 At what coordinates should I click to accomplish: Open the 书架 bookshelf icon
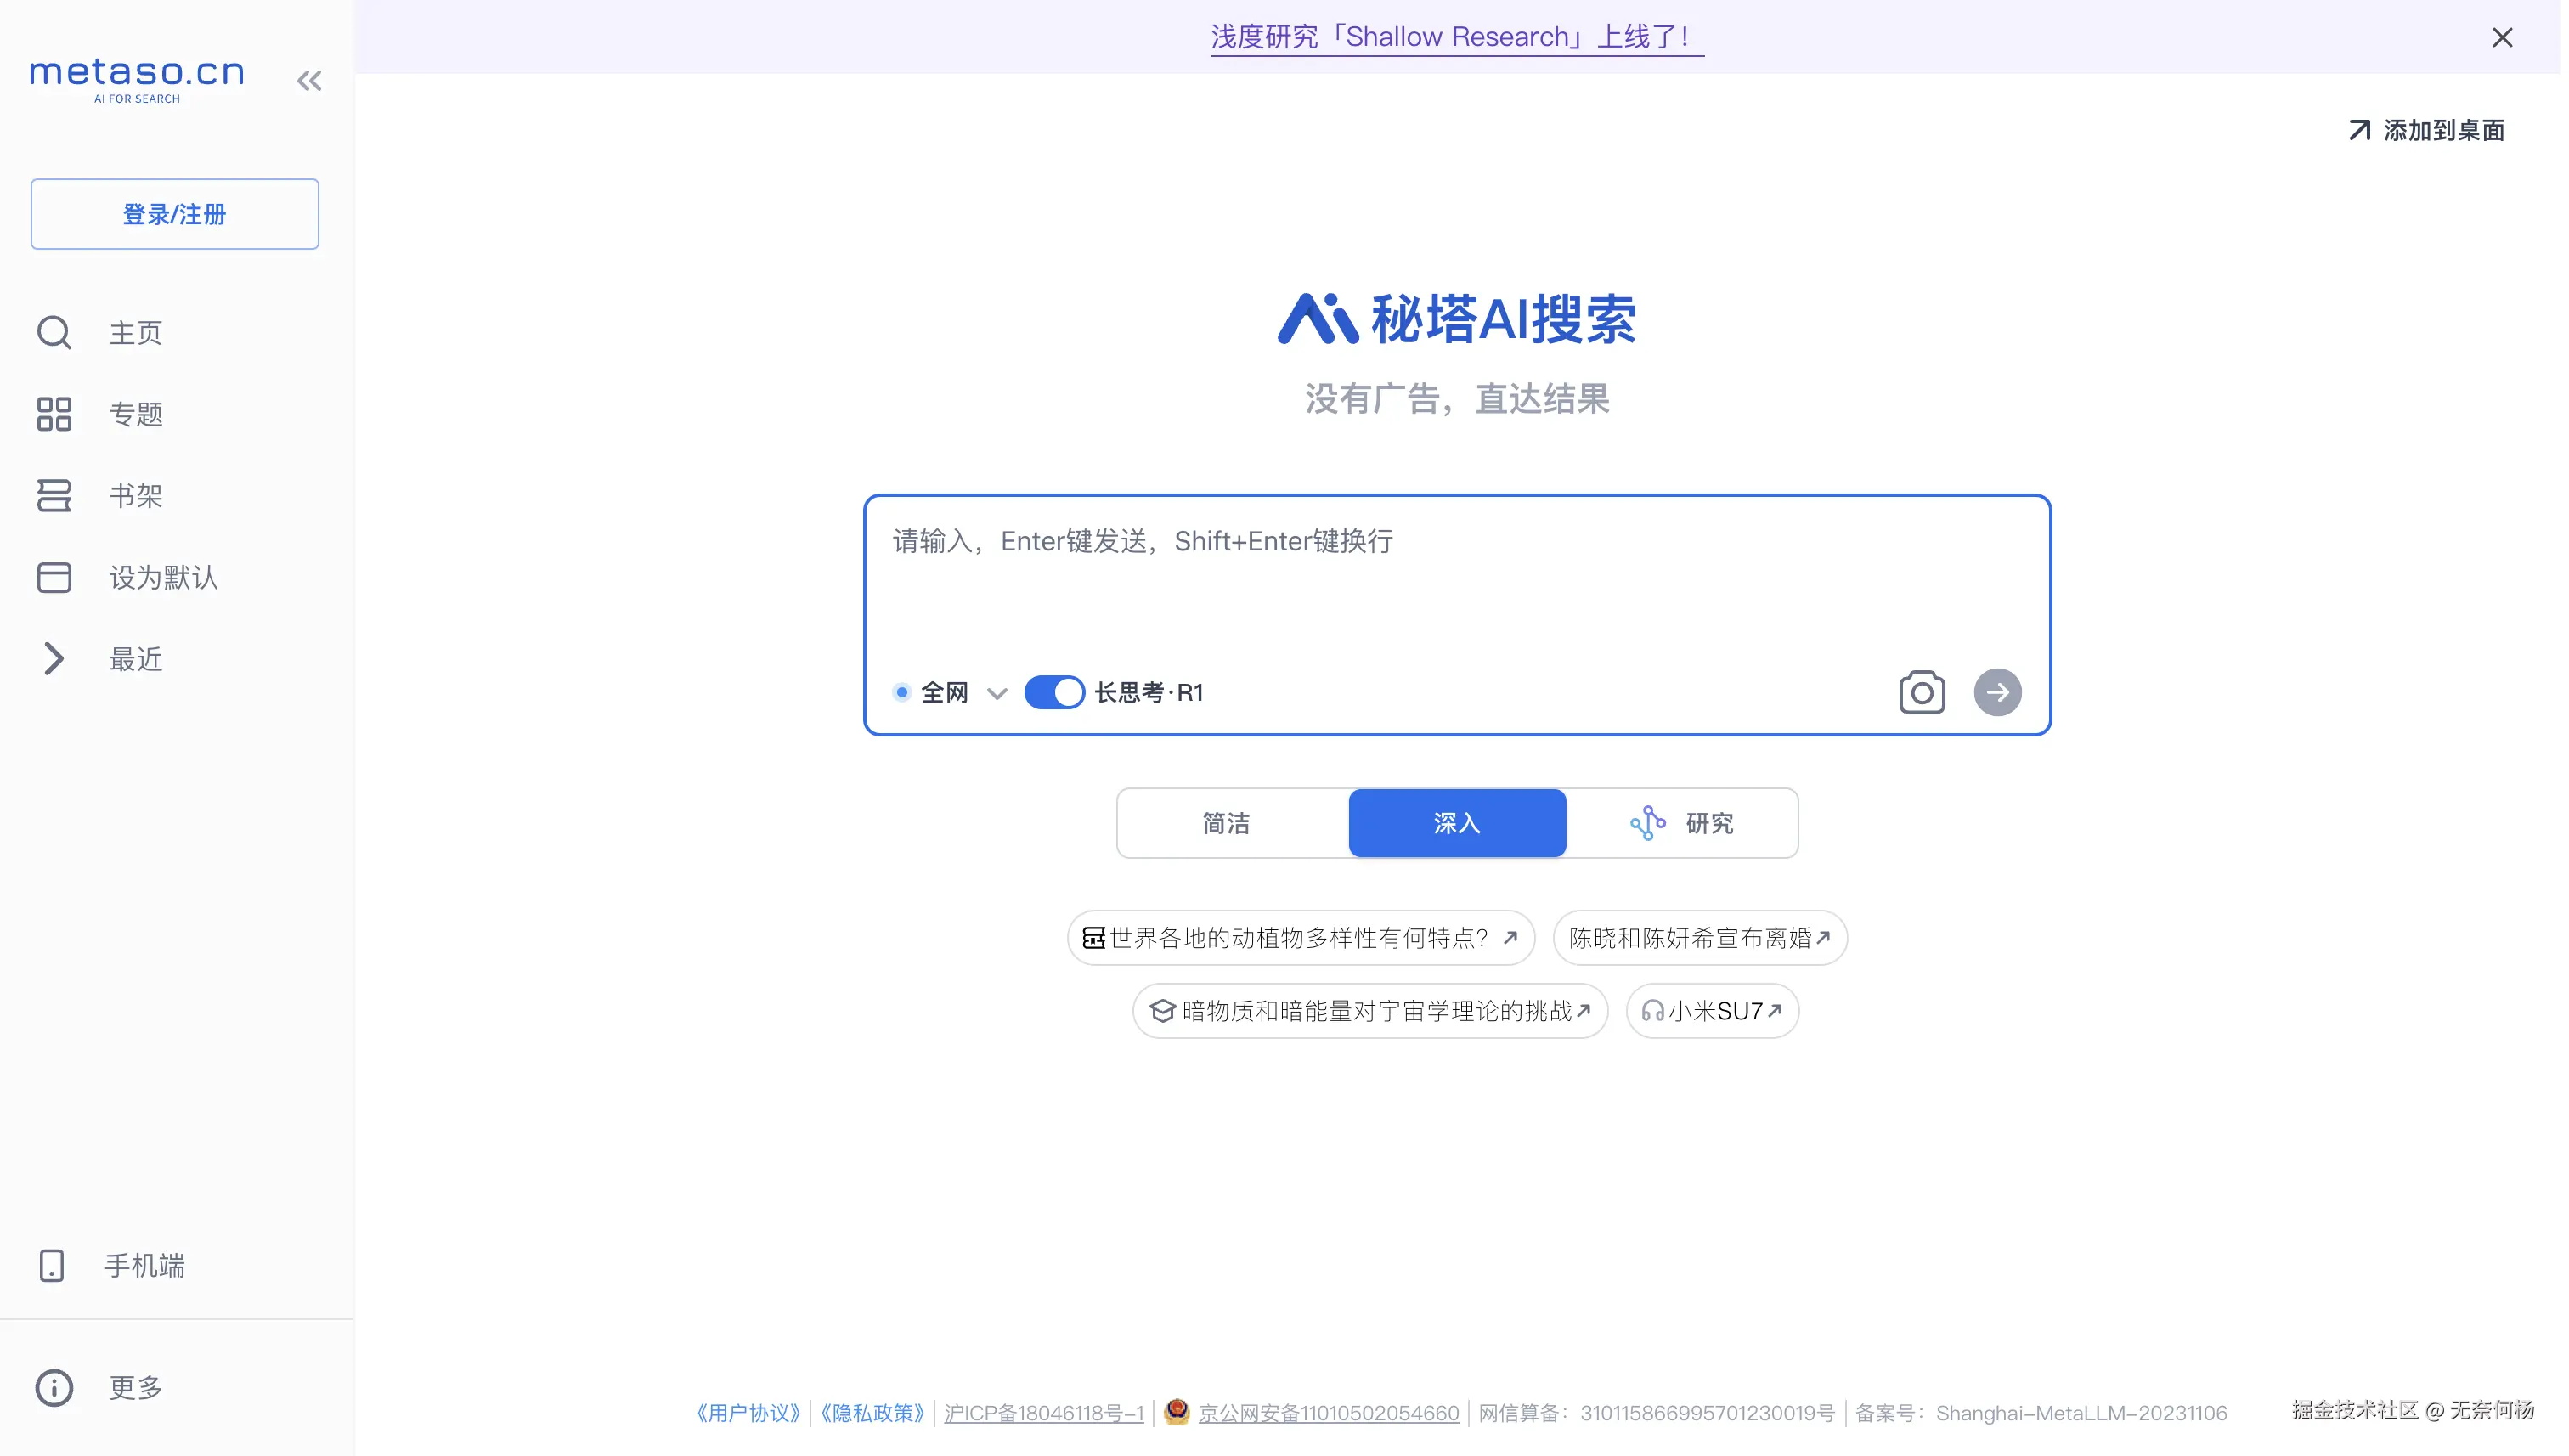pyautogui.click(x=54, y=496)
